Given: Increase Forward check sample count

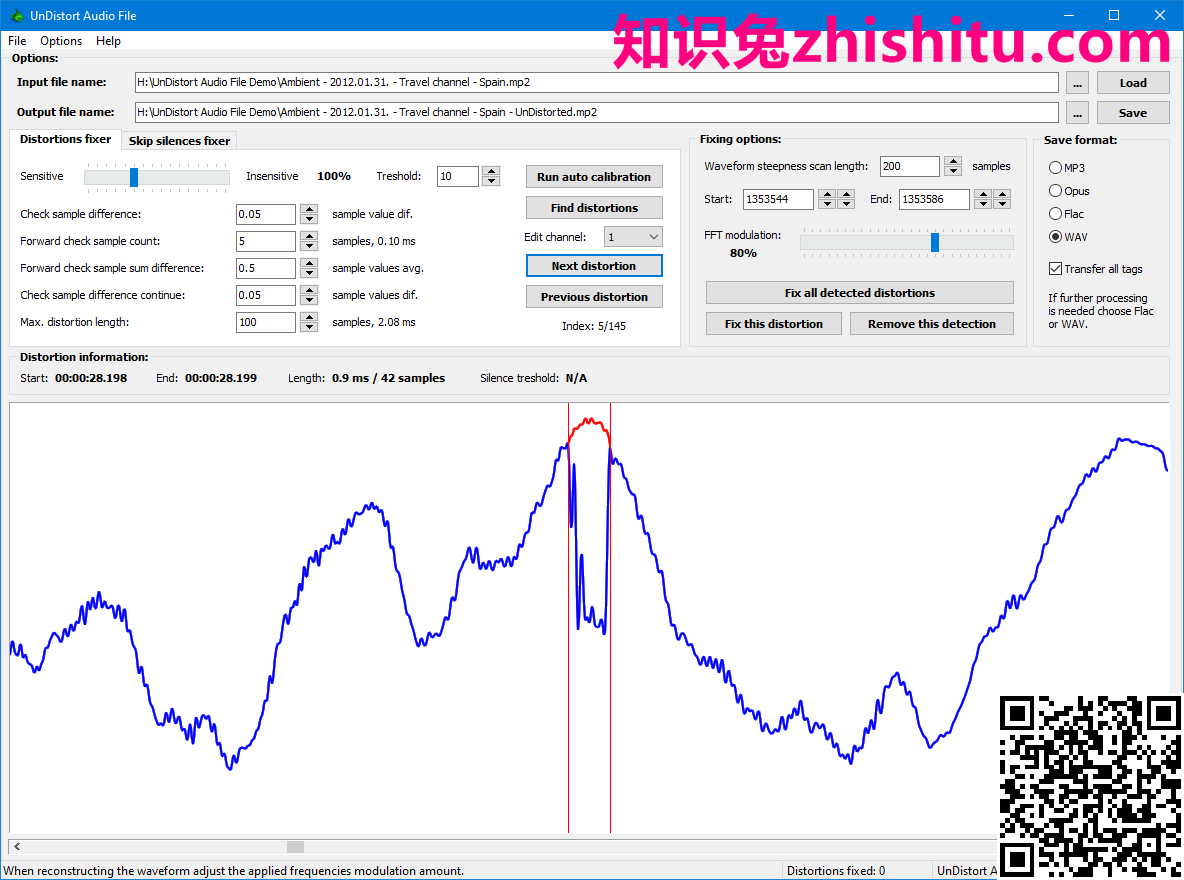Looking at the screenshot, I should click(x=309, y=236).
